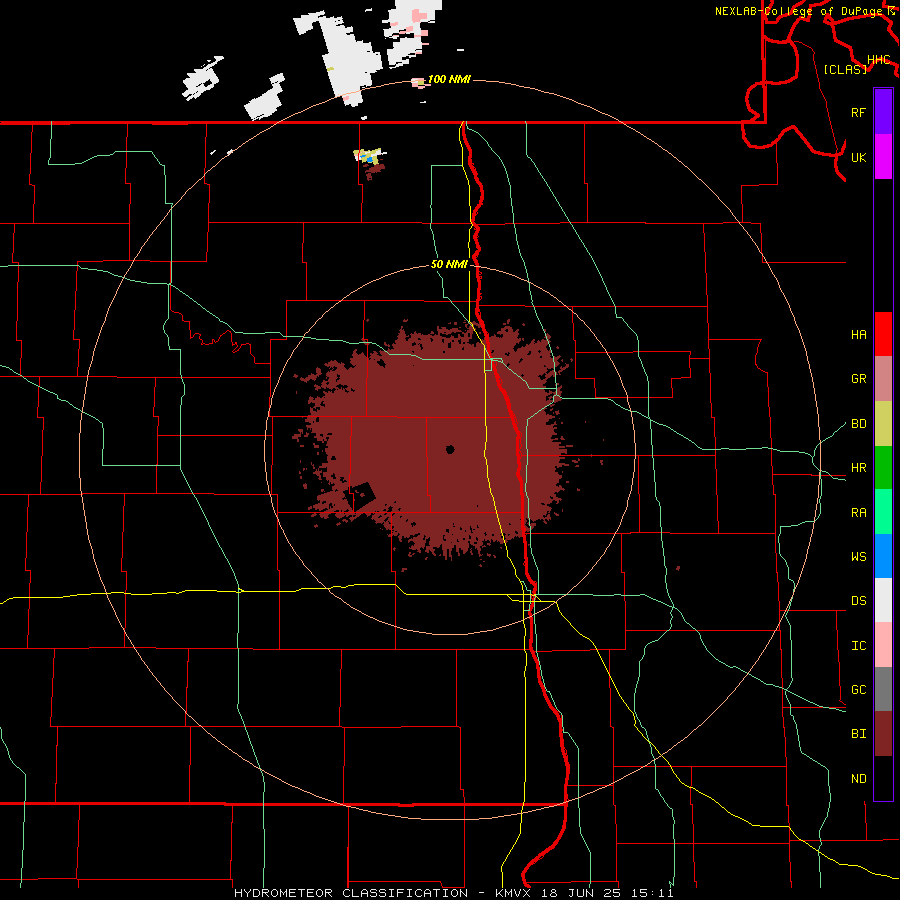Screen dimensions: 900x900
Task: Select the WS blue legend swatch
Action: [883, 556]
